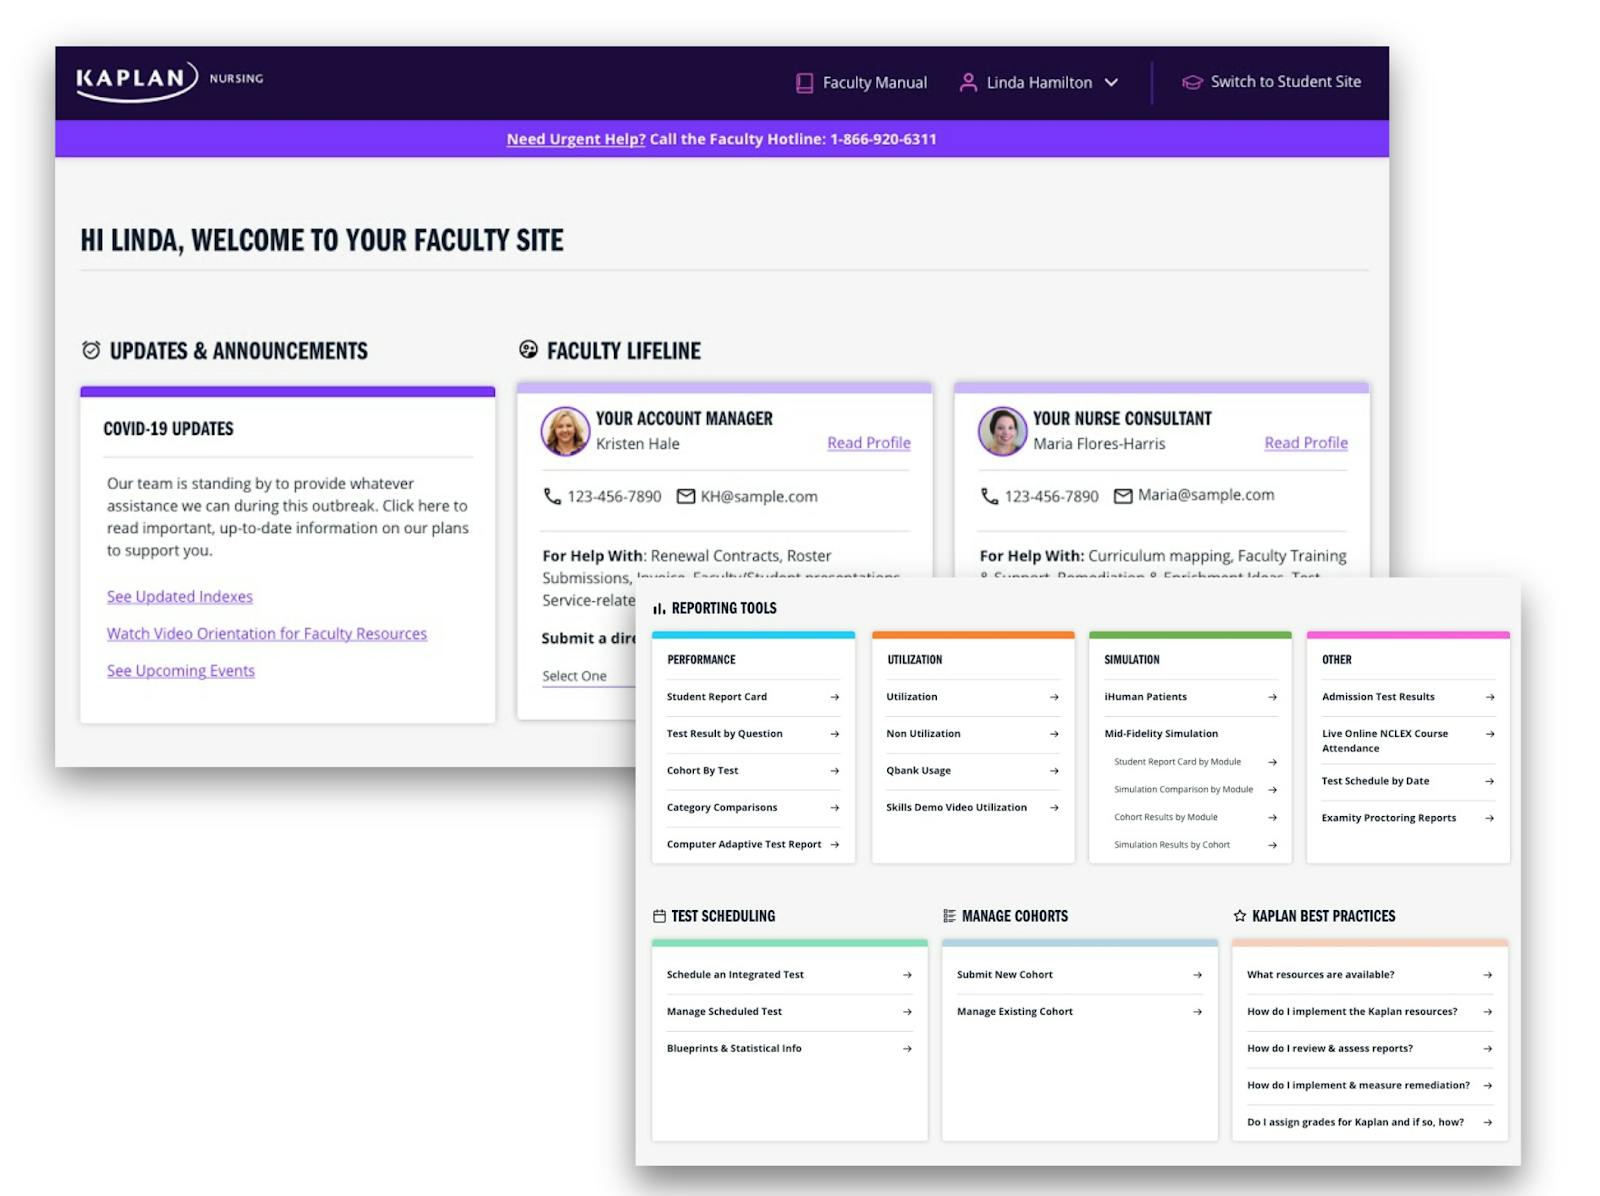Click arrow next to Test Result by Question
The width and height of the screenshot is (1600, 1196).
(x=834, y=734)
